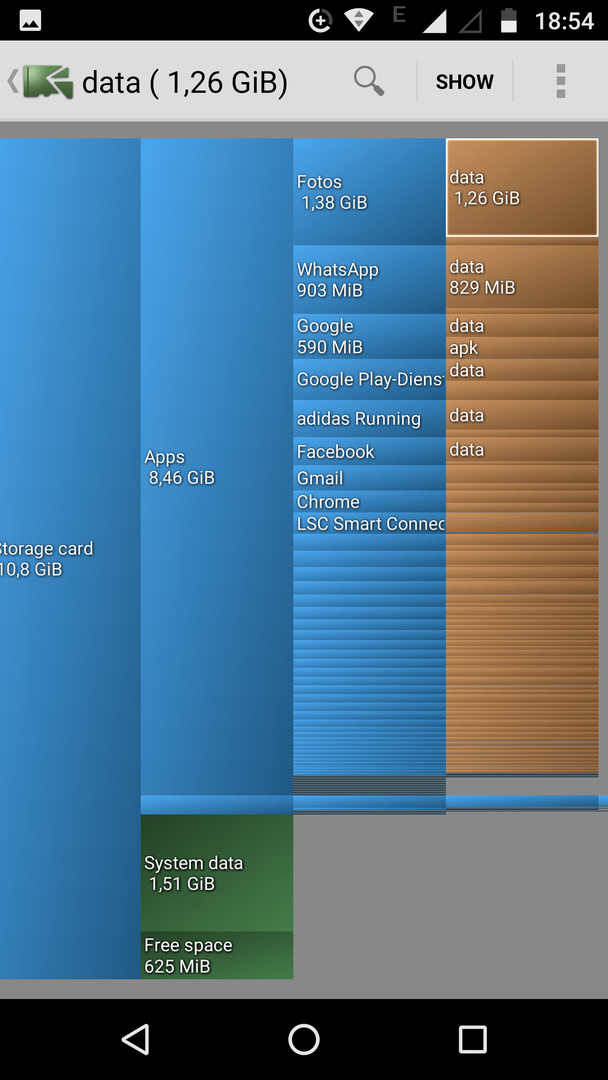
Task: Select the WhatsApp 903 MiB block
Action: (x=369, y=280)
